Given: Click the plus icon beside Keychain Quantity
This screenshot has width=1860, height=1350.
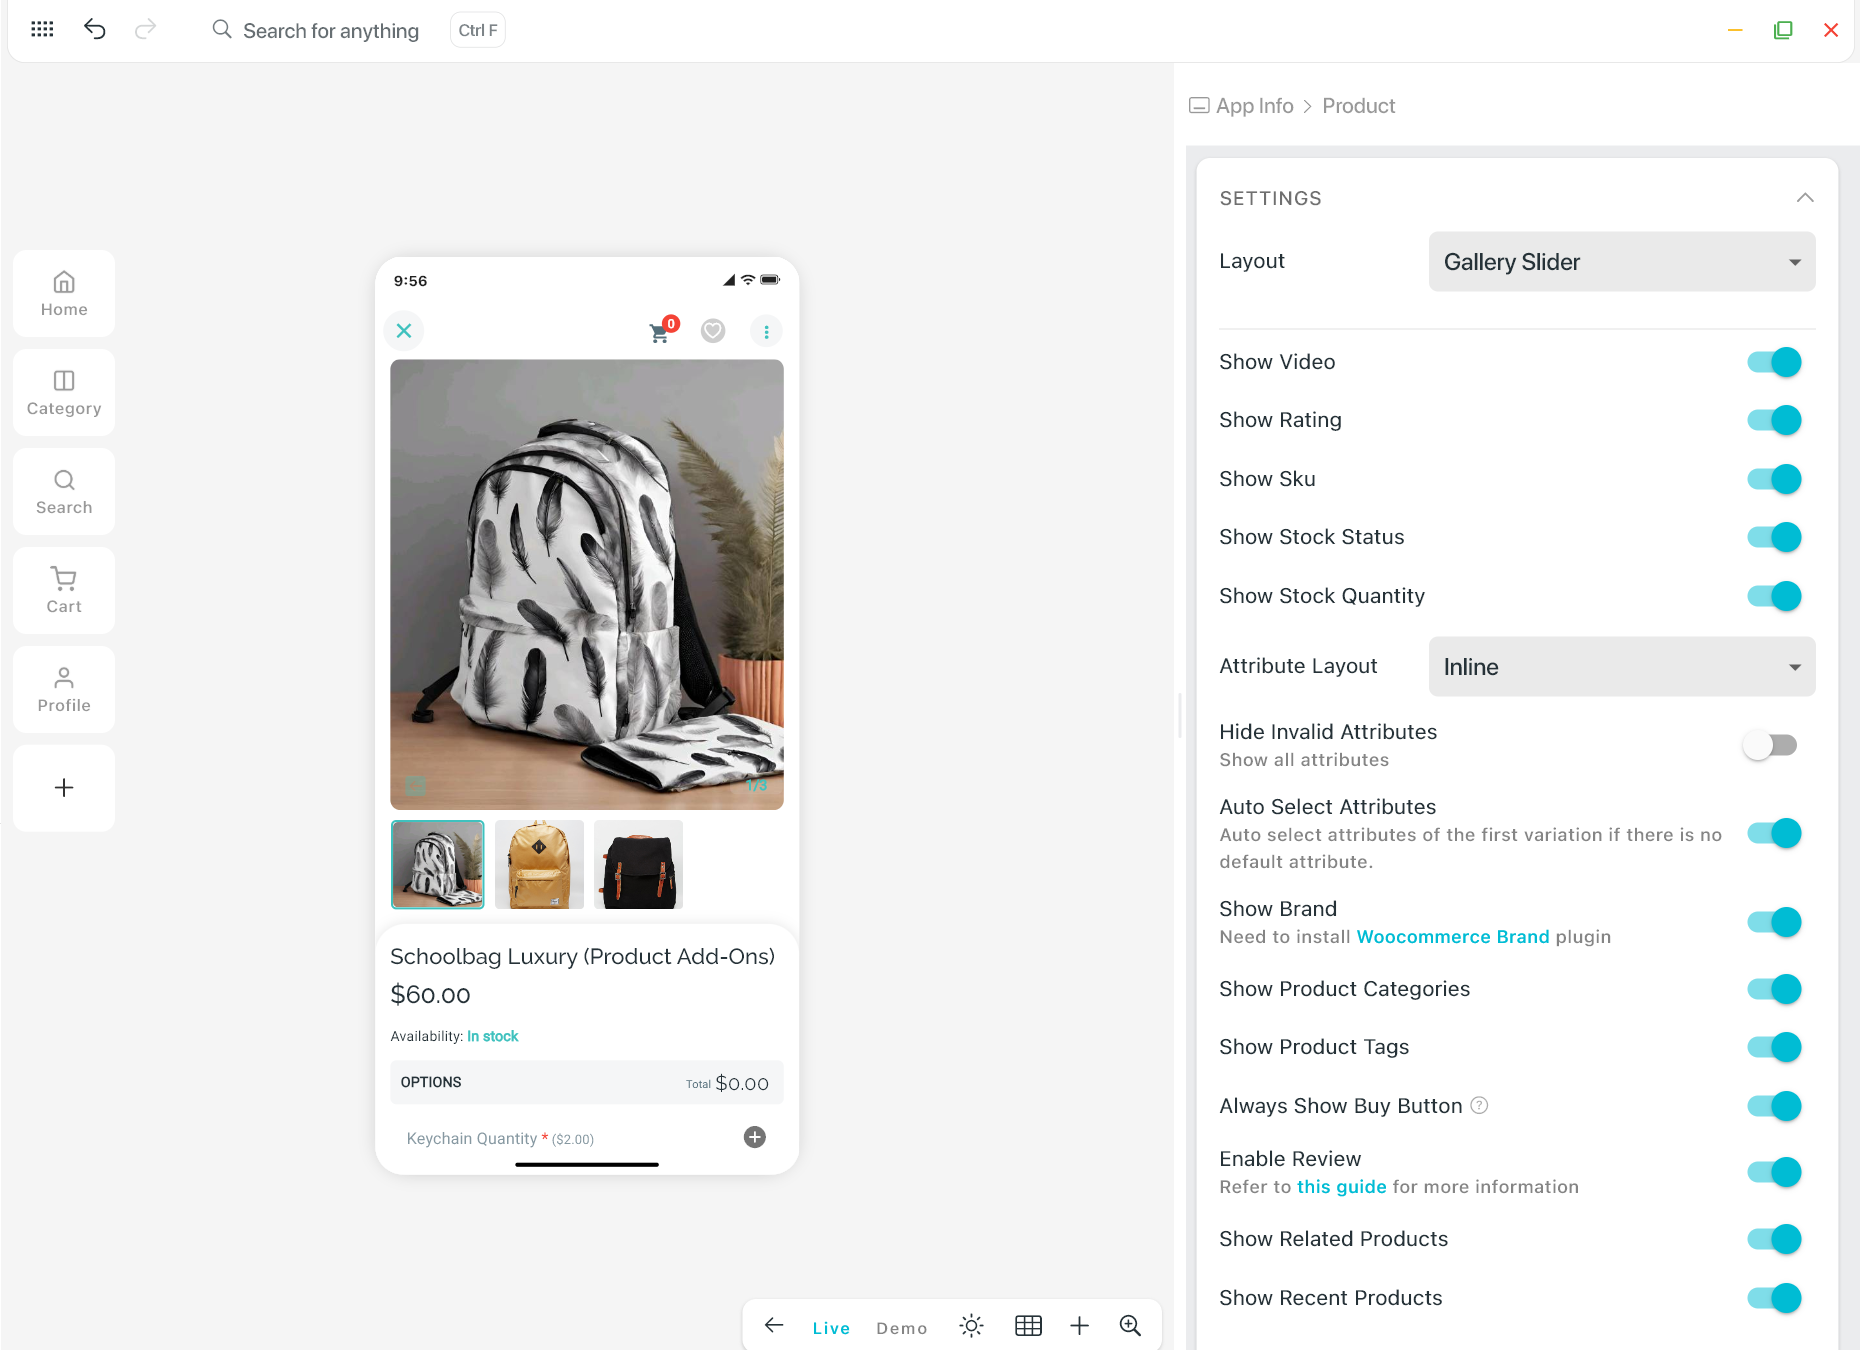Looking at the screenshot, I should tap(755, 1137).
